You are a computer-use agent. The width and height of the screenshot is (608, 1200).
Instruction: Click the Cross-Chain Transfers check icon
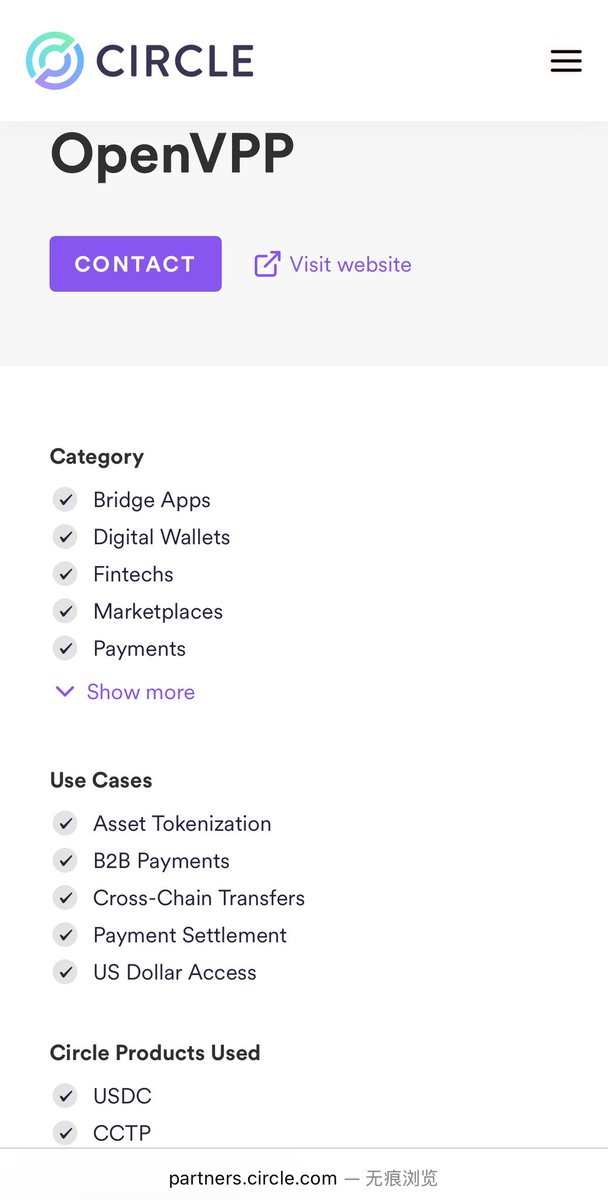65,898
